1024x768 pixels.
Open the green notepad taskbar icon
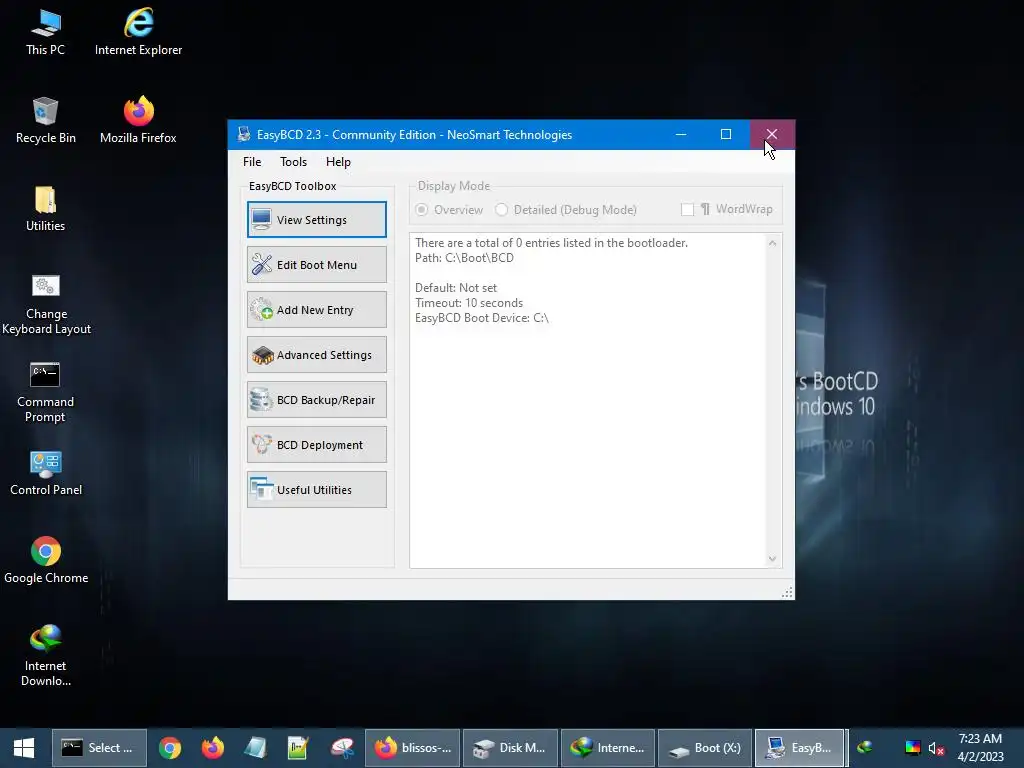point(298,748)
